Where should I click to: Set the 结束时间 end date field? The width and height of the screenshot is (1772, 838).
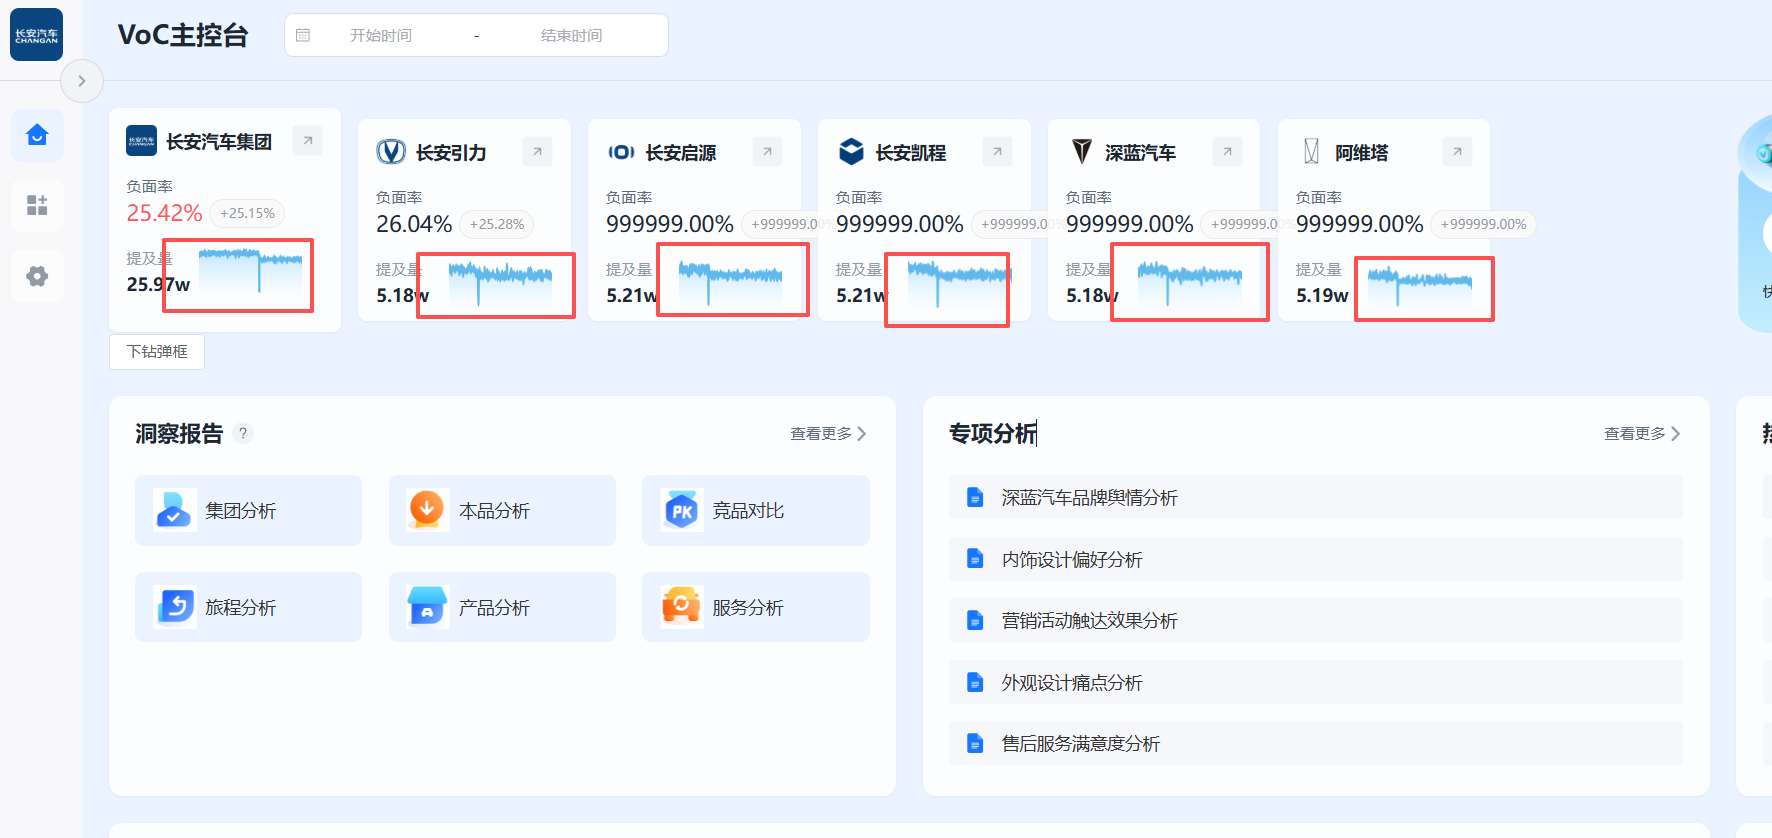click(x=572, y=35)
